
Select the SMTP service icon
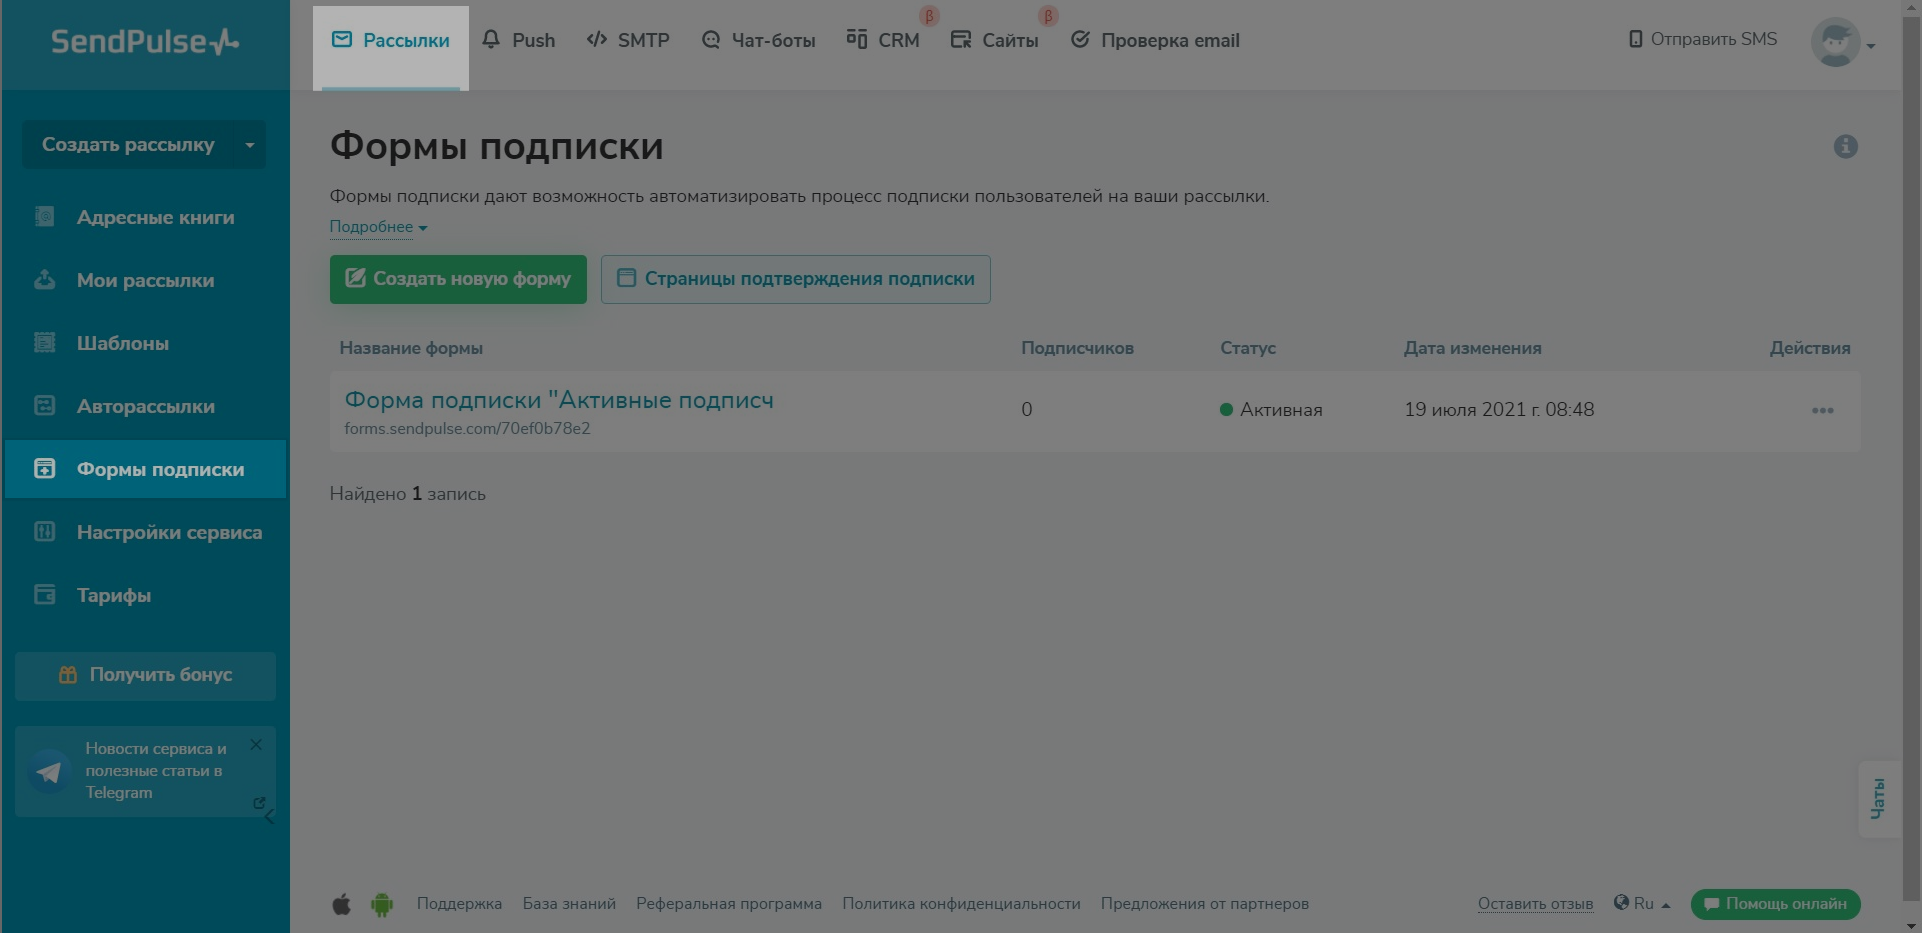(597, 39)
